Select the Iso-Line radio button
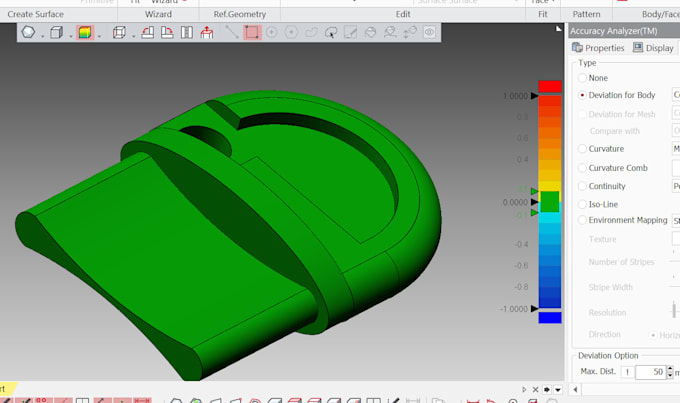 [582, 204]
